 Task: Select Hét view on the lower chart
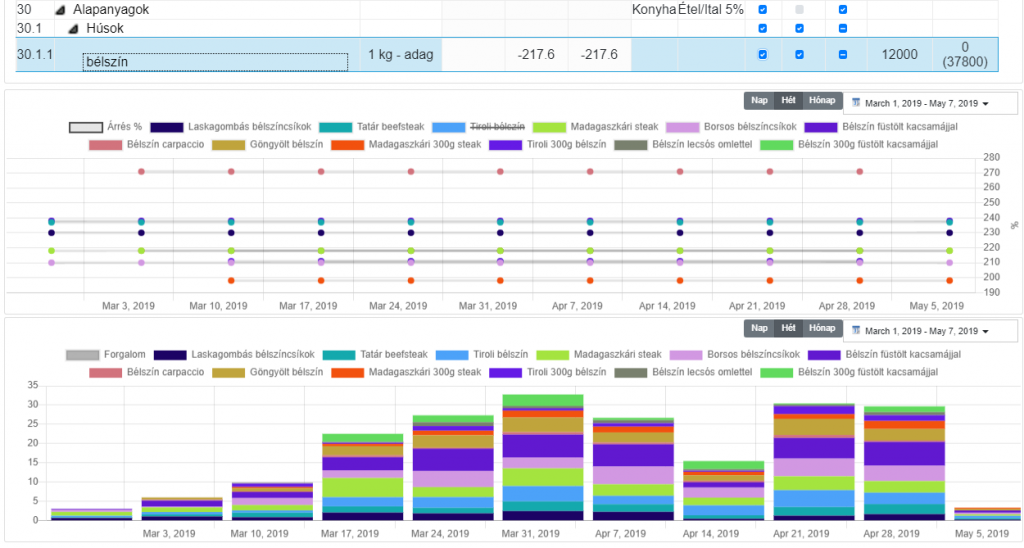click(x=788, y=329)
